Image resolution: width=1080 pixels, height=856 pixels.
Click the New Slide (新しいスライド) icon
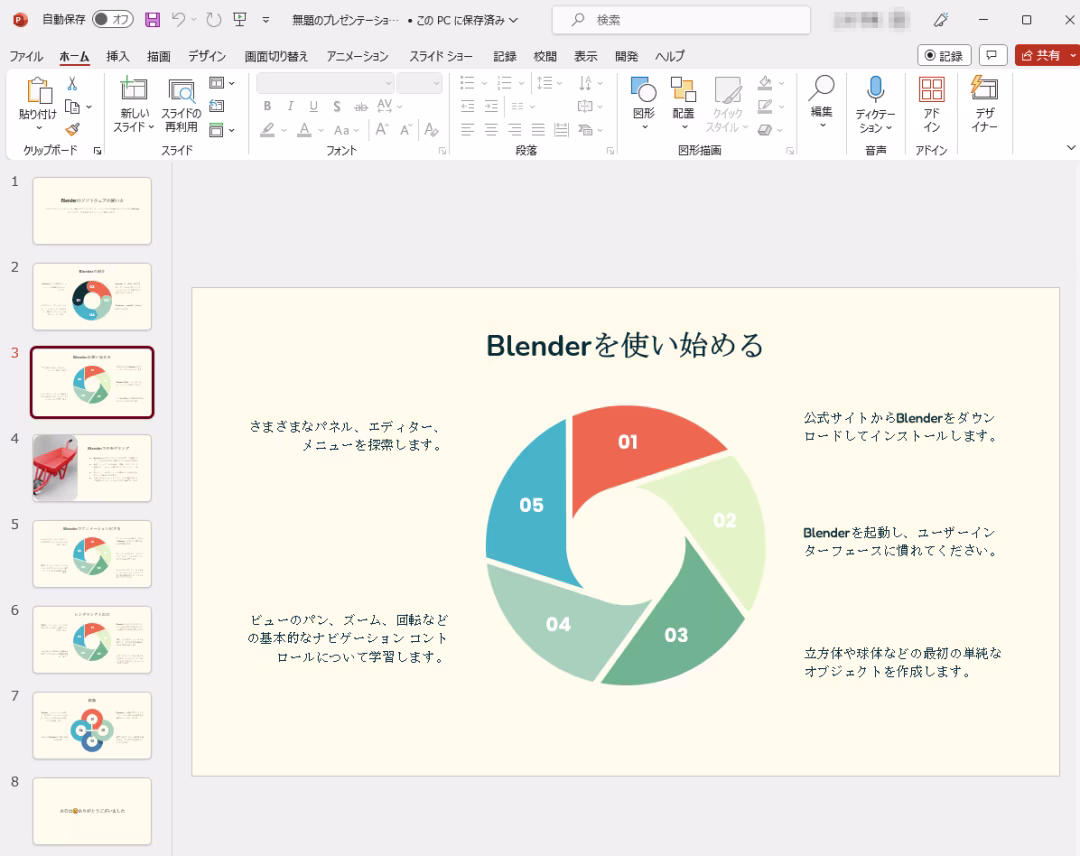(134, 90)
